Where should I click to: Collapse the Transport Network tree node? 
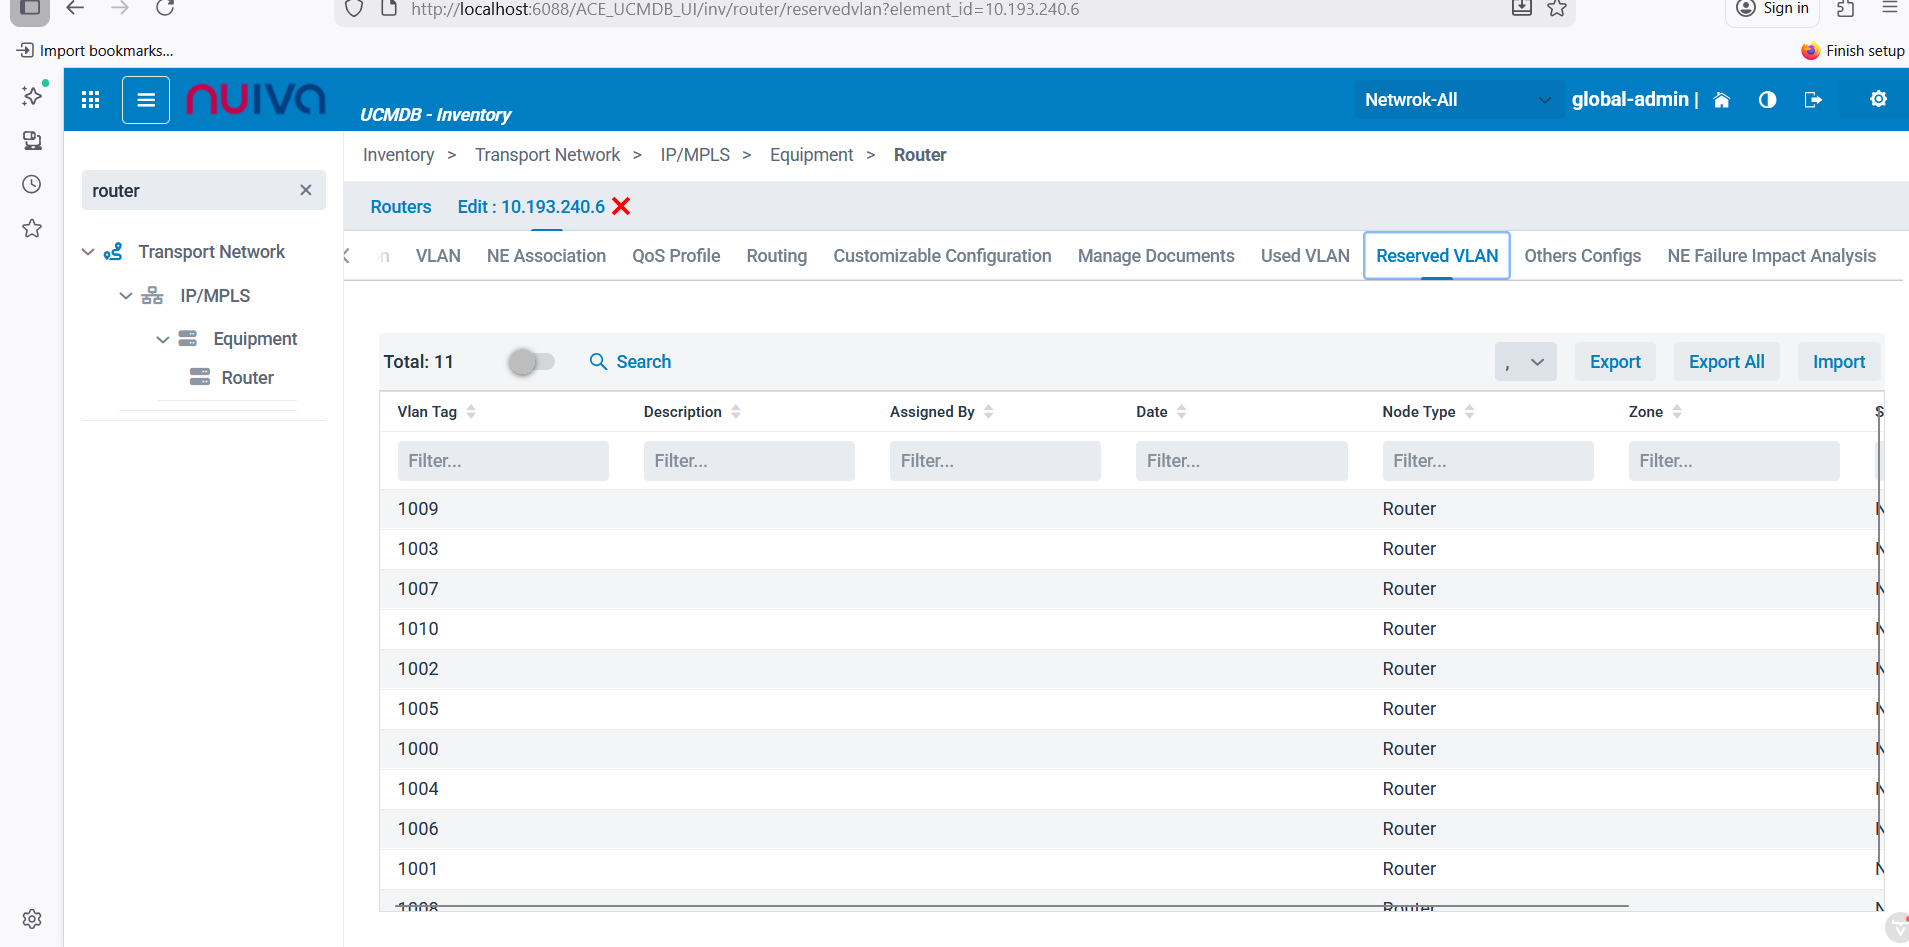(x=88, y=252)
